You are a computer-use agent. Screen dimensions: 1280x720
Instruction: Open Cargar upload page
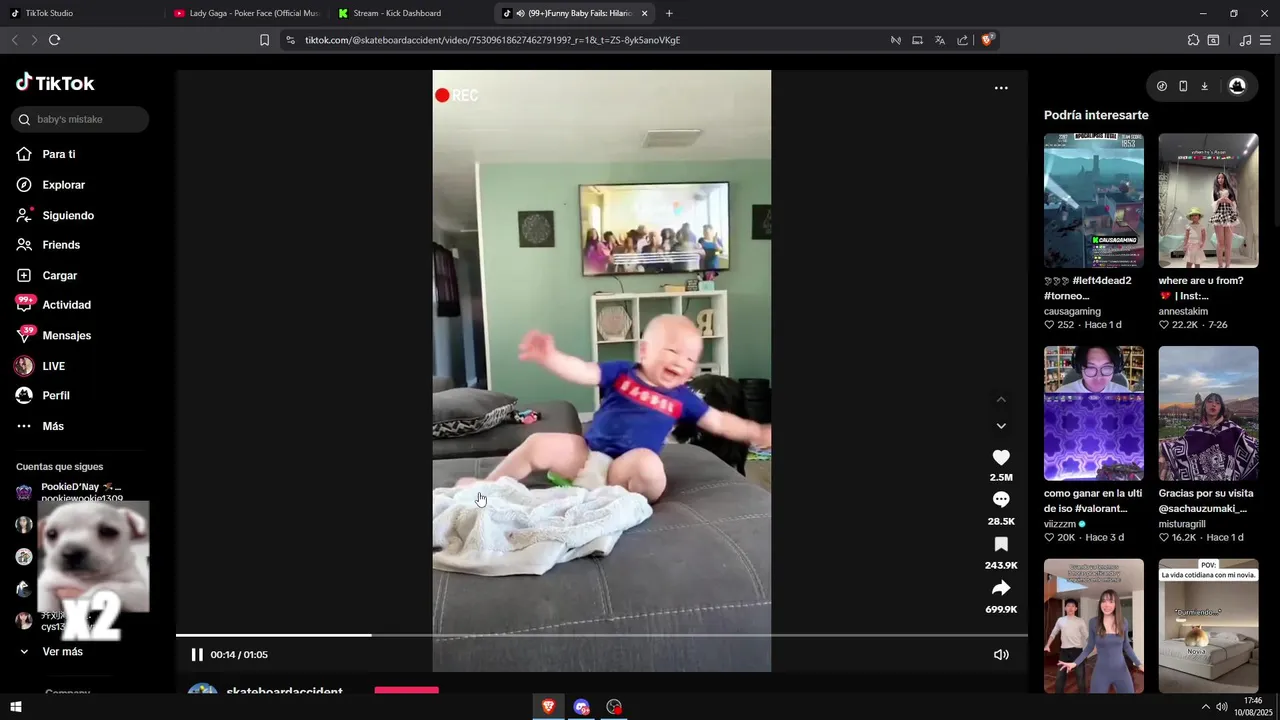pyautogui.click(x=60, y=275)
